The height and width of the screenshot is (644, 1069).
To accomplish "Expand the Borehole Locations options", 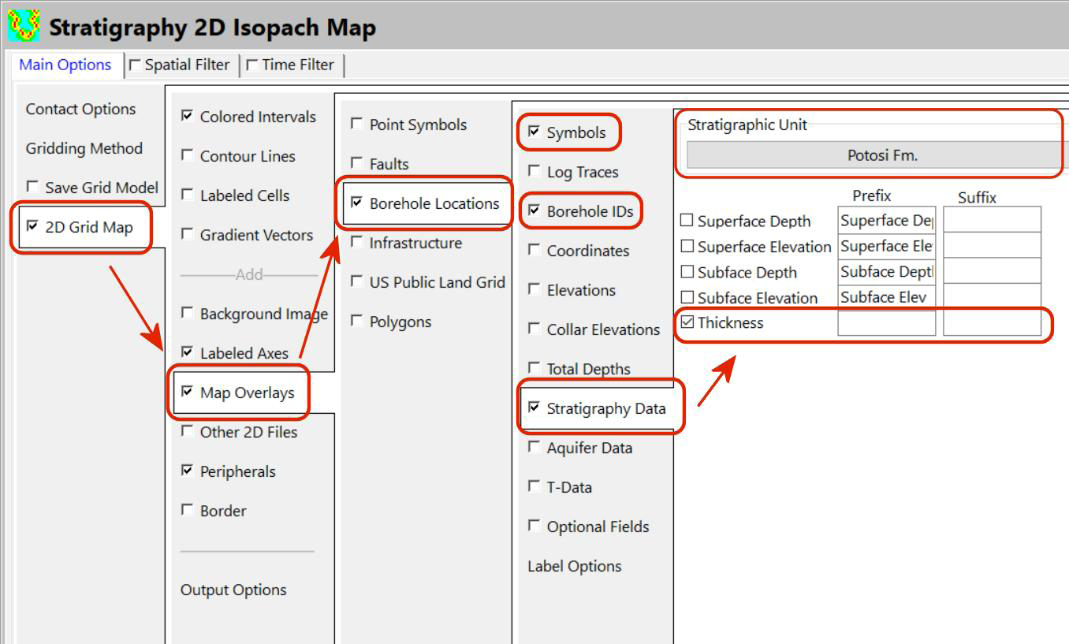I will tap(433, 203).
